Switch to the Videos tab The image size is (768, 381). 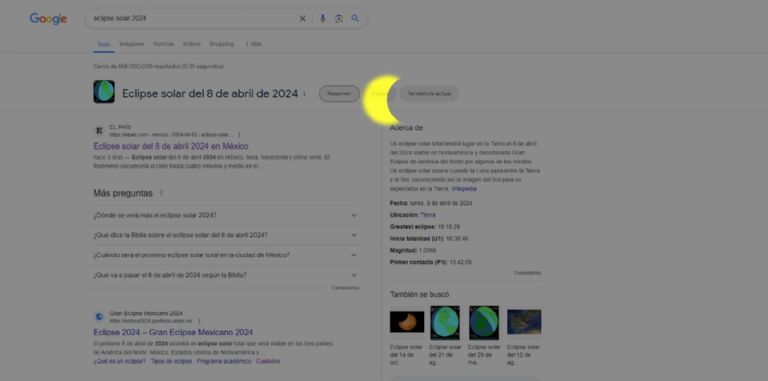(192, 44)
